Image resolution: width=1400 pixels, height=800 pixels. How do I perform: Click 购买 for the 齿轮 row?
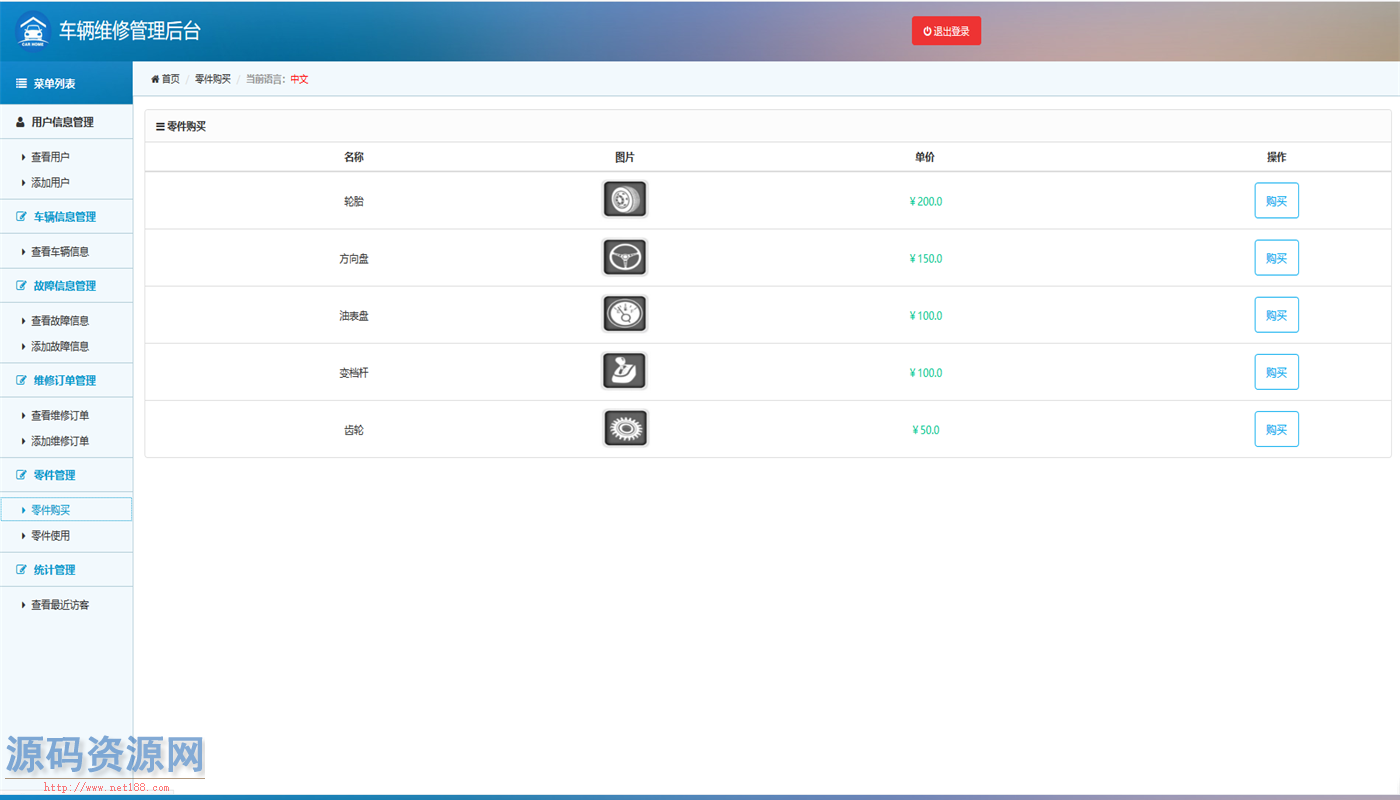[x=1276, y=430]
